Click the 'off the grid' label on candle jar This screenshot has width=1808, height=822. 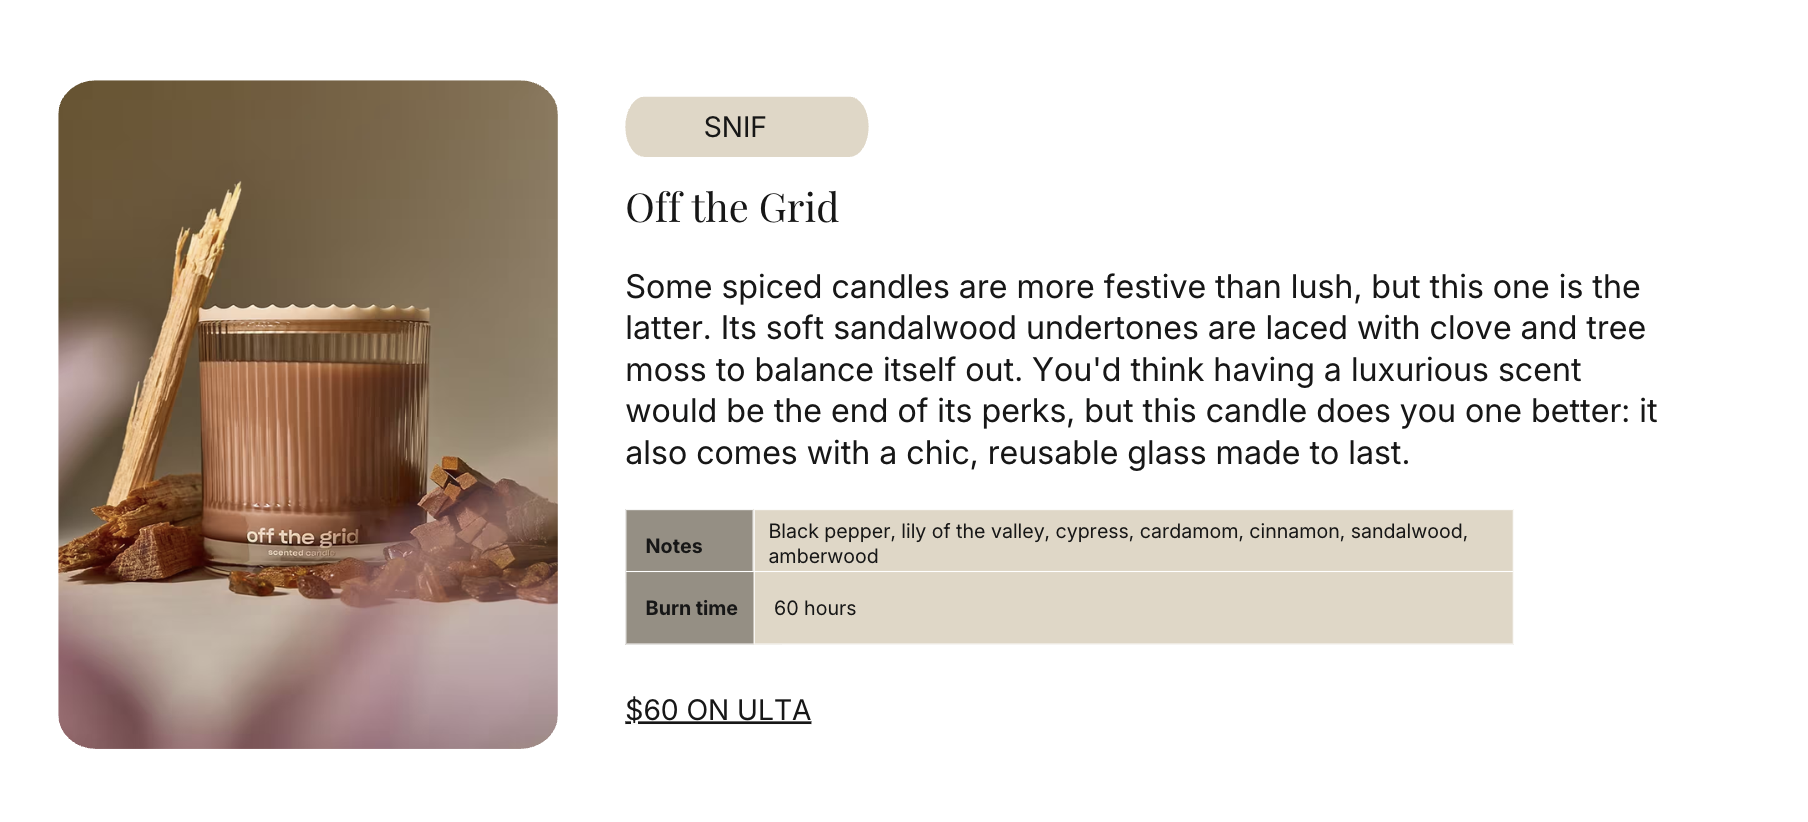(x=302, y=537)
